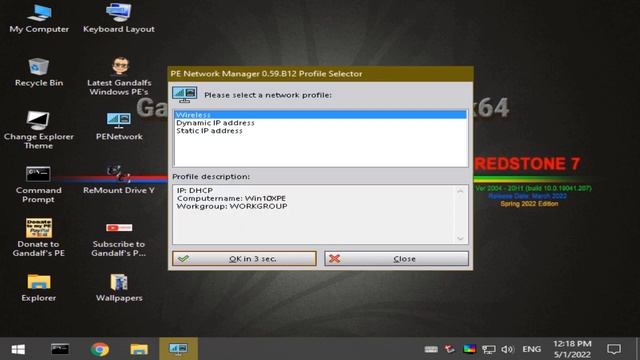Click the network tray icon
Image resolution: width=640 pixels, height=360 pixels.
pos(489,349)
